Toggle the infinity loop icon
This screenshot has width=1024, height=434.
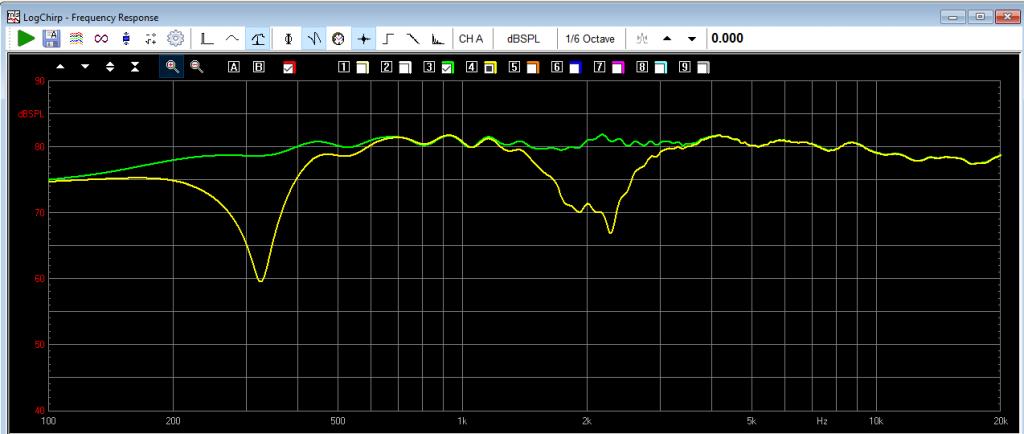click(101, 39)
